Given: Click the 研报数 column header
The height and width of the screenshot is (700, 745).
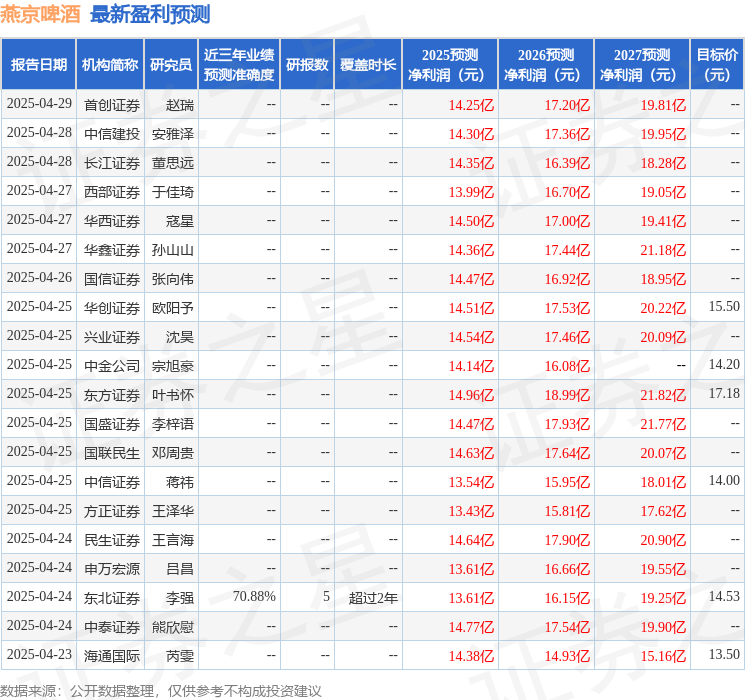Looking at the screenshot, I should 307,64.
